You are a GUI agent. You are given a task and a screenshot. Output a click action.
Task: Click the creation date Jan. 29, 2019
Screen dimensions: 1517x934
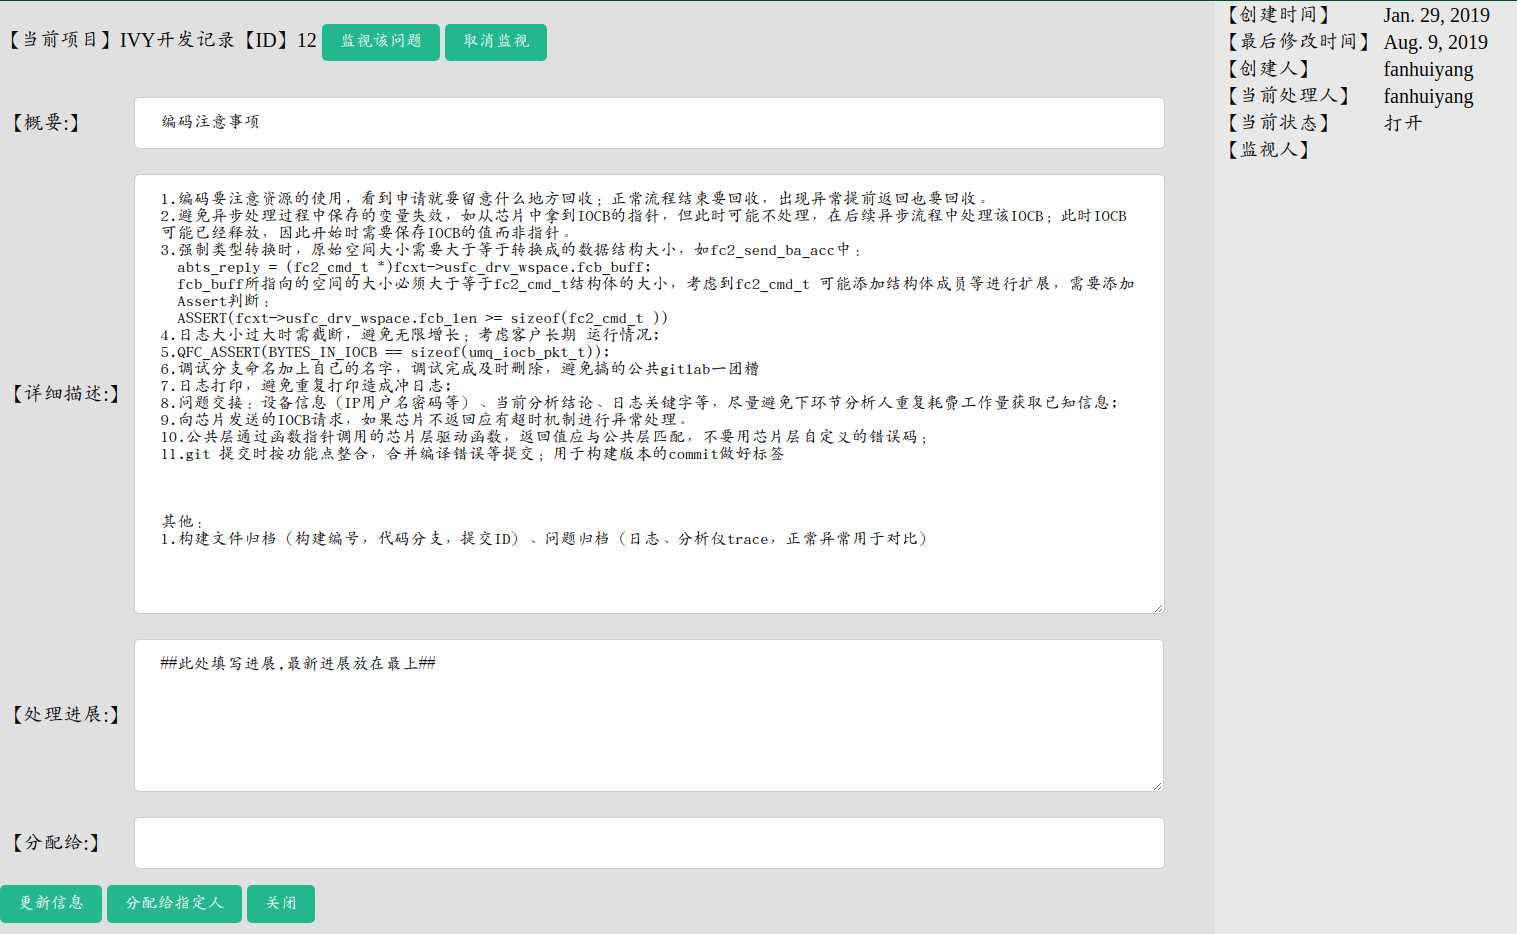point(1436,15)
